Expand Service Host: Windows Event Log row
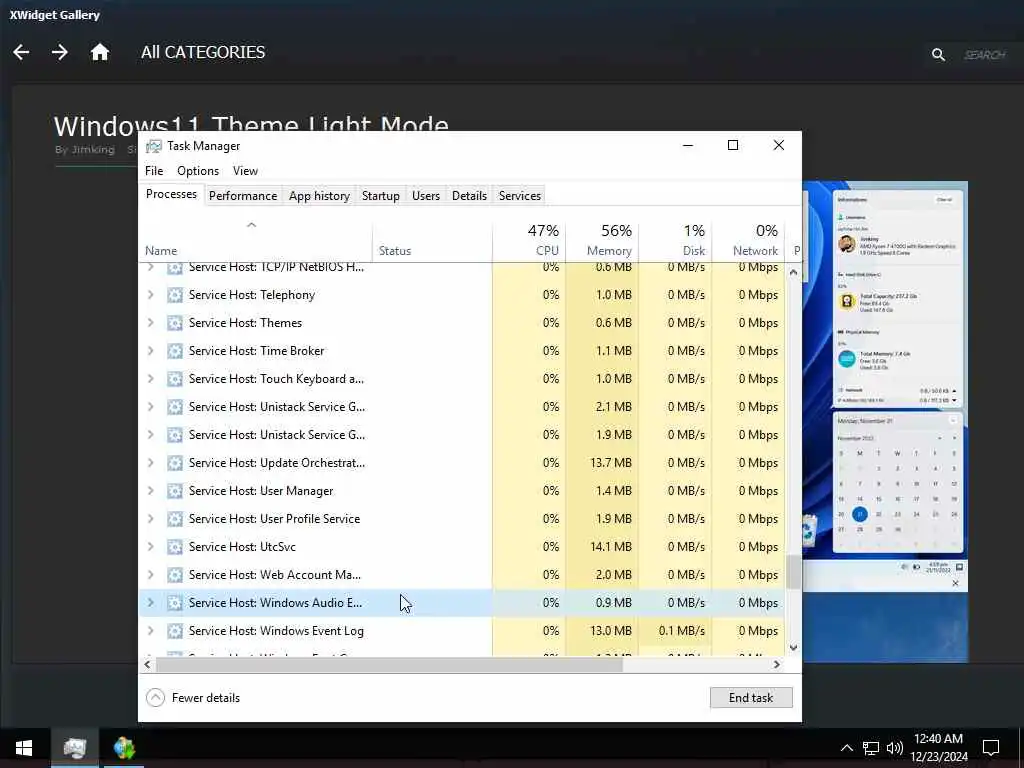Viewport: 1024px width, 768px height. pos(151,632)
